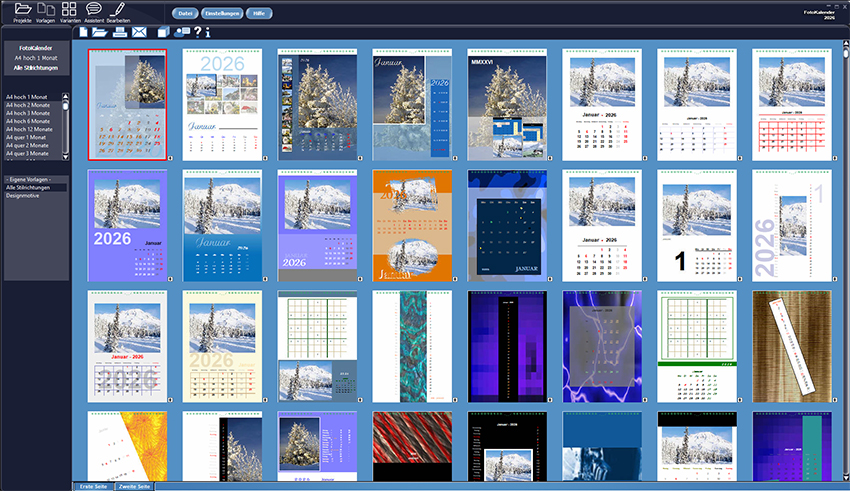This screenshot has height=492, width=850.
Task: Open the Varianten grid icon
Action: point(69,10)
